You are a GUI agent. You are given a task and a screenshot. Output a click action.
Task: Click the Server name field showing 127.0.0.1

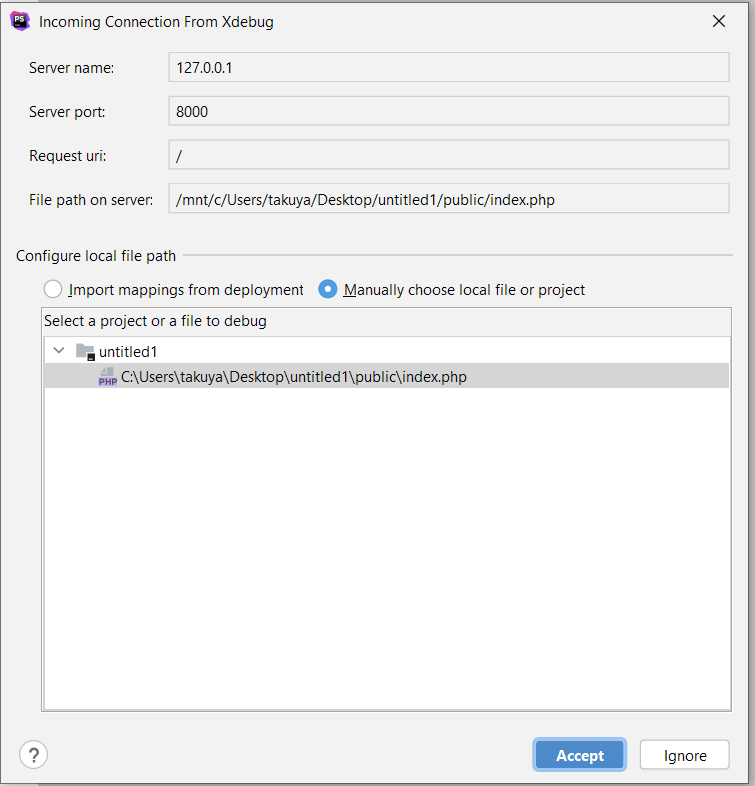click(449, 67)
